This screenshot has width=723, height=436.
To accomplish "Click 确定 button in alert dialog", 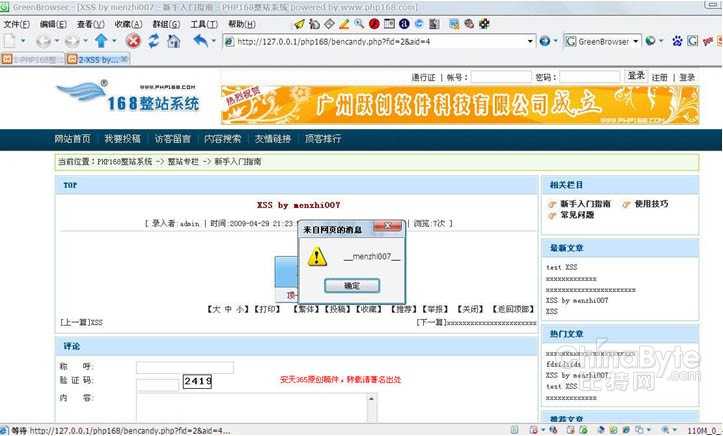I will tap(352, 286).
